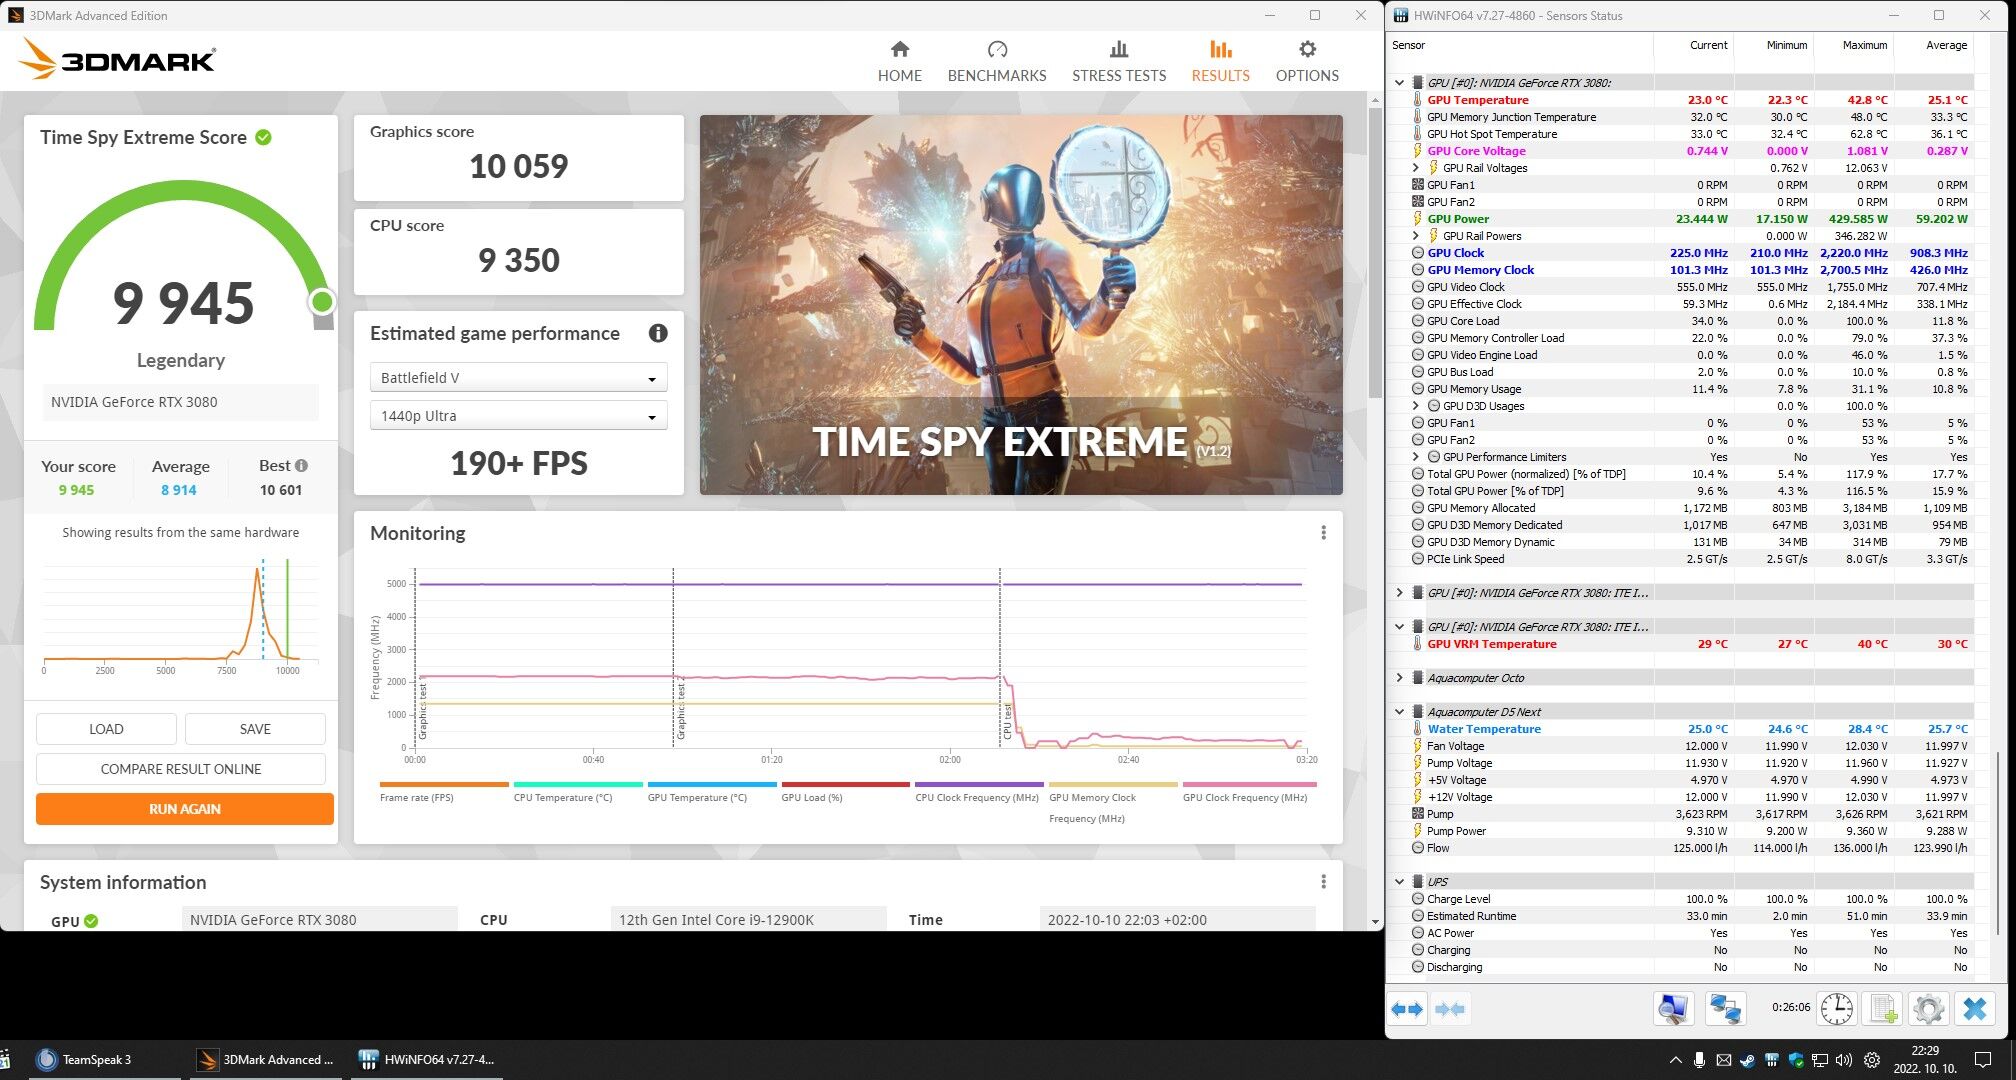Click Steam tray icon
Image resolution: width=2016 pixels, height=1080 pixels.
(x=1747, y=1060)
